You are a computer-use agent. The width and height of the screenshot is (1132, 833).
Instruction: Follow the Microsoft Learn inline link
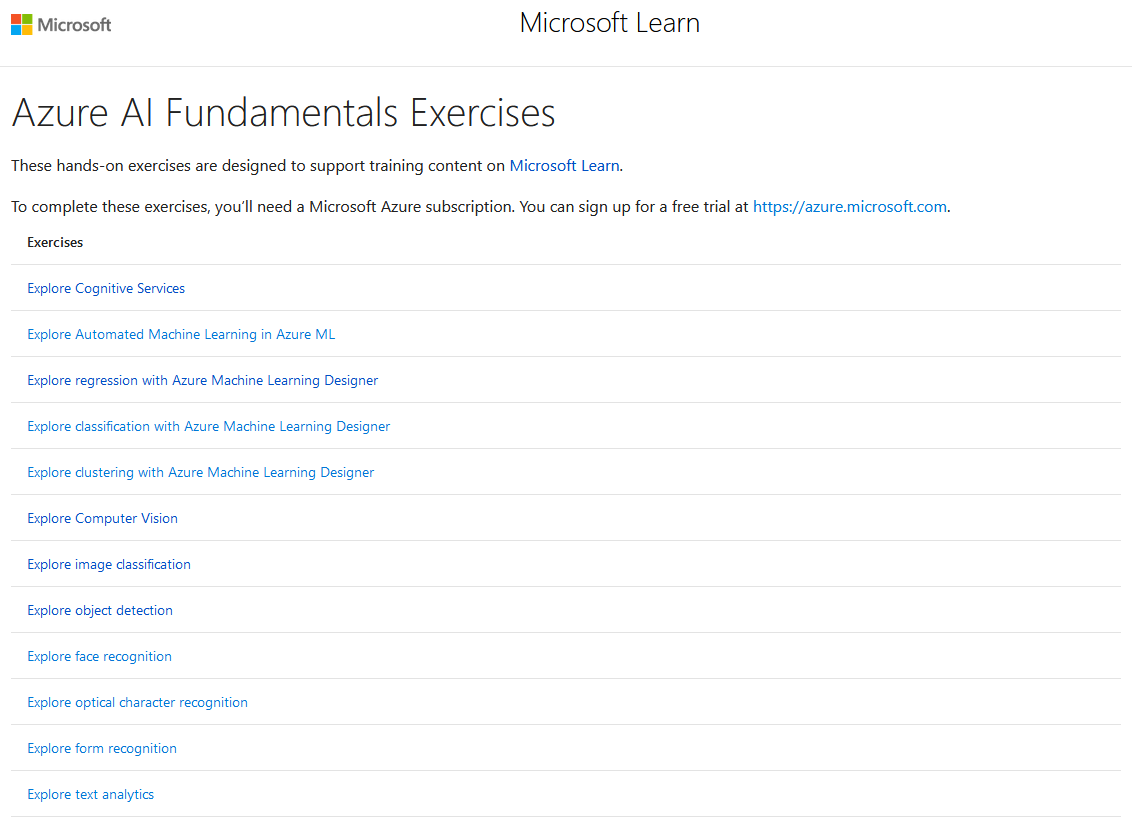(x=565, y=166)
